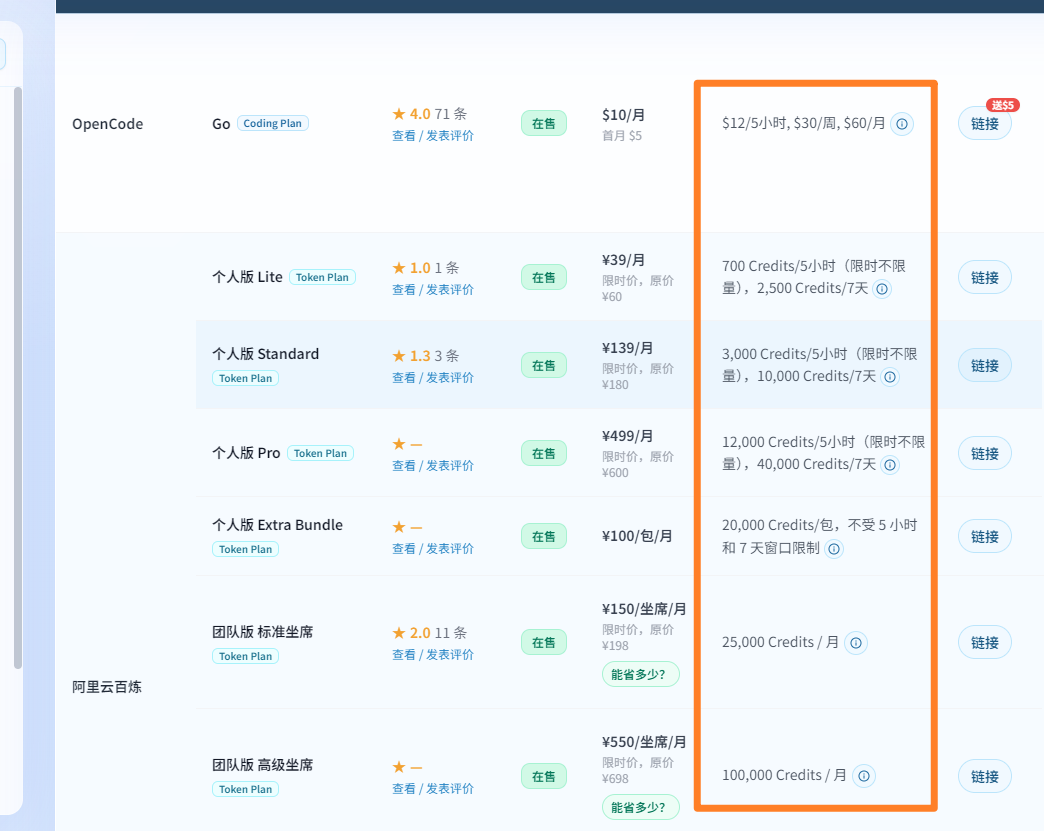Click quota text 25,000 Credits / 月
Screen dimensions: 1044x831
tap(780, 642)
